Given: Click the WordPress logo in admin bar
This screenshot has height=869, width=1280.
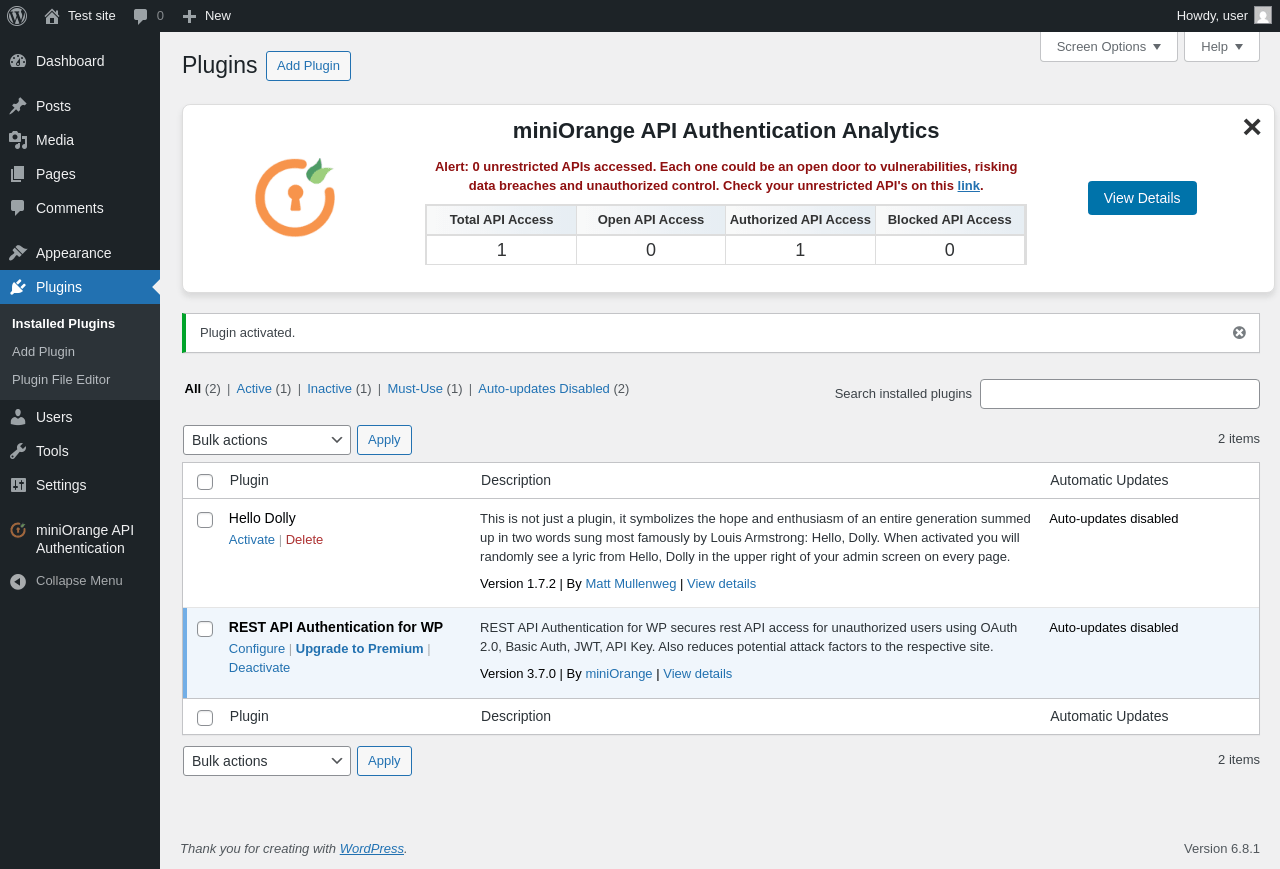Looking at the screenshot, I should pos(17,16).
